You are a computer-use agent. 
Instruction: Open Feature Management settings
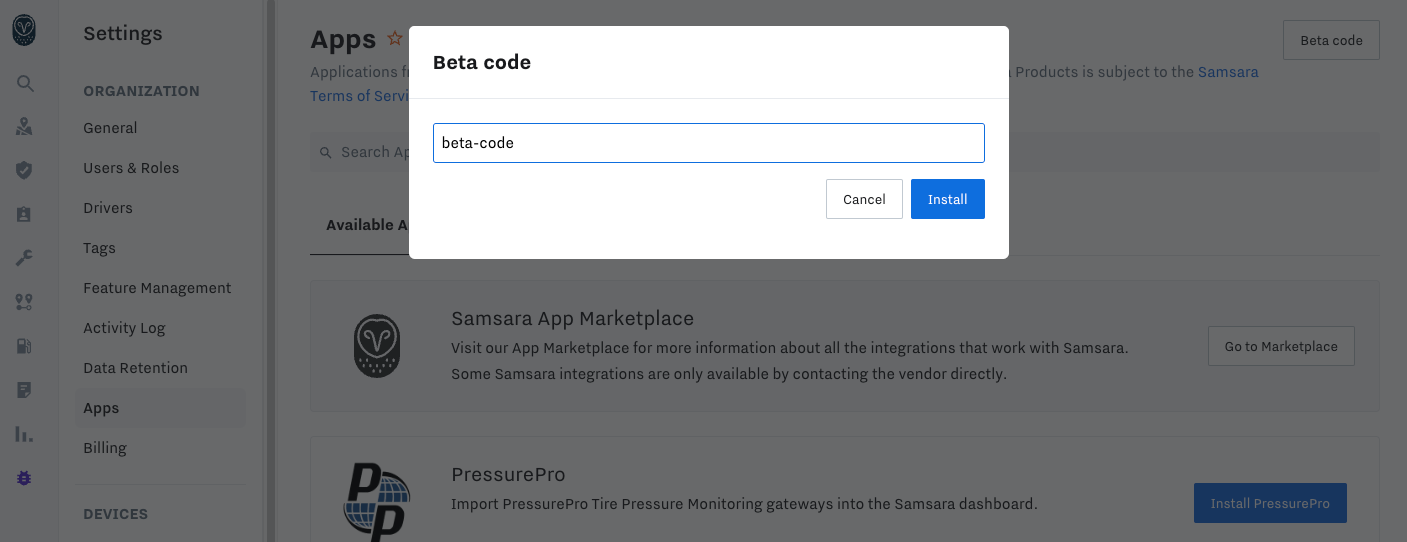click(157, 288)
